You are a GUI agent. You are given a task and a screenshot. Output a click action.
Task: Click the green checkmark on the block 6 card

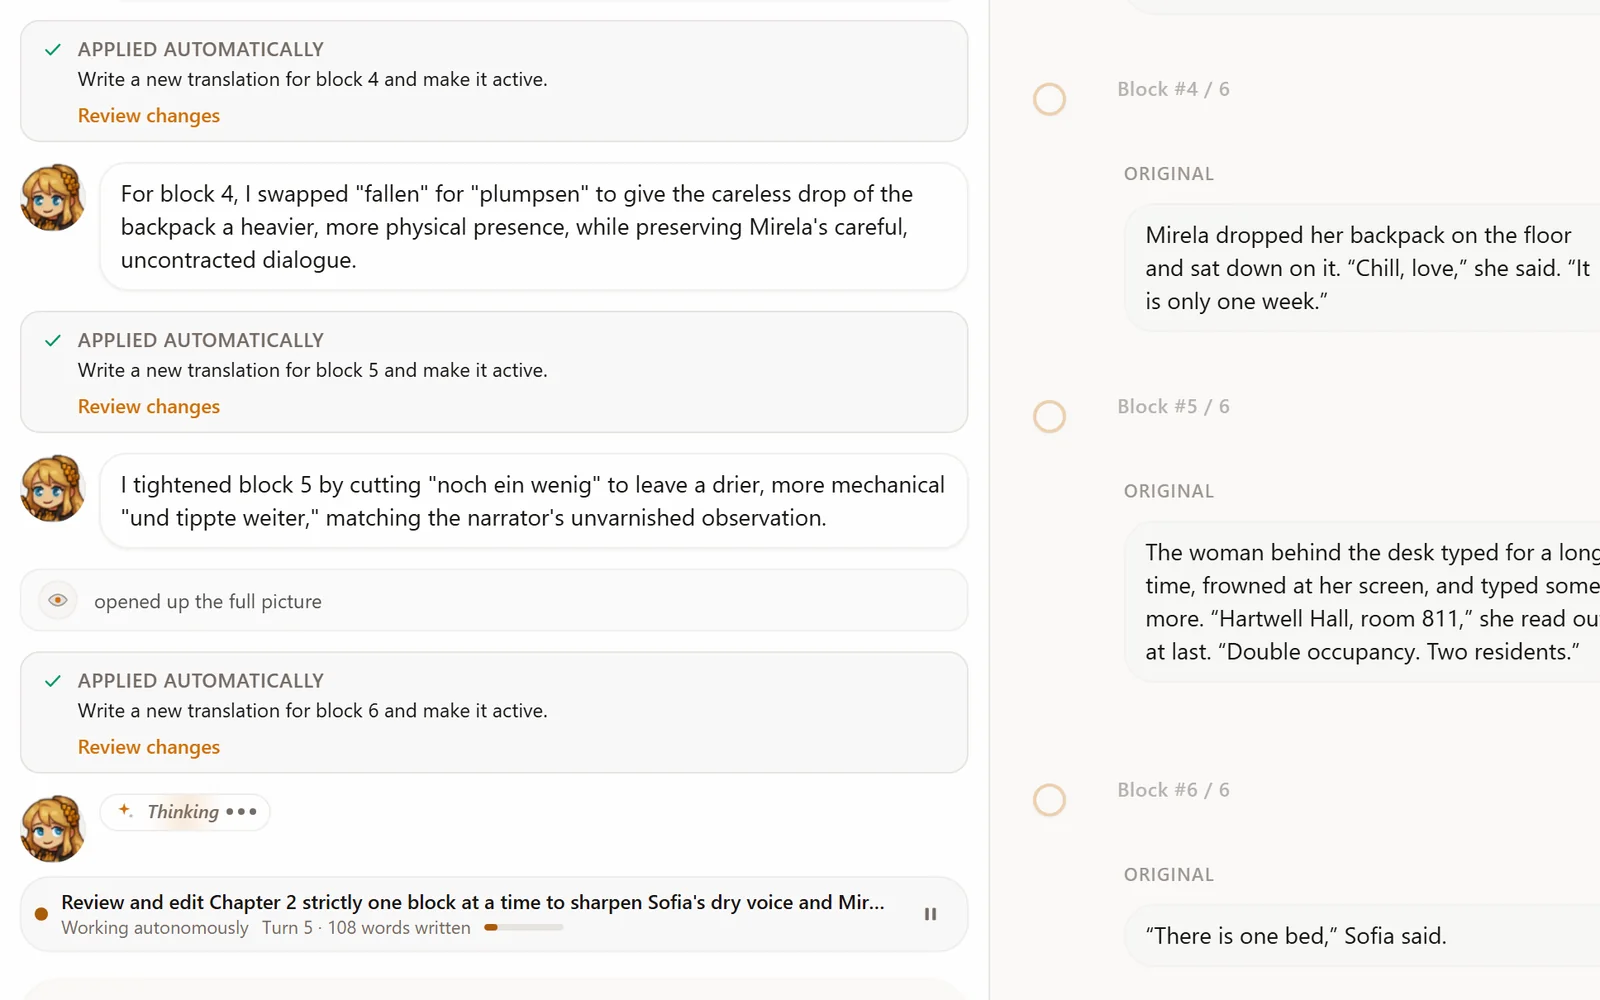(53, 681)
